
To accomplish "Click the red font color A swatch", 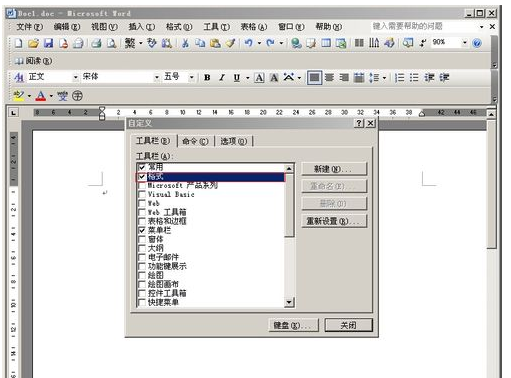I will click(41, 96).
